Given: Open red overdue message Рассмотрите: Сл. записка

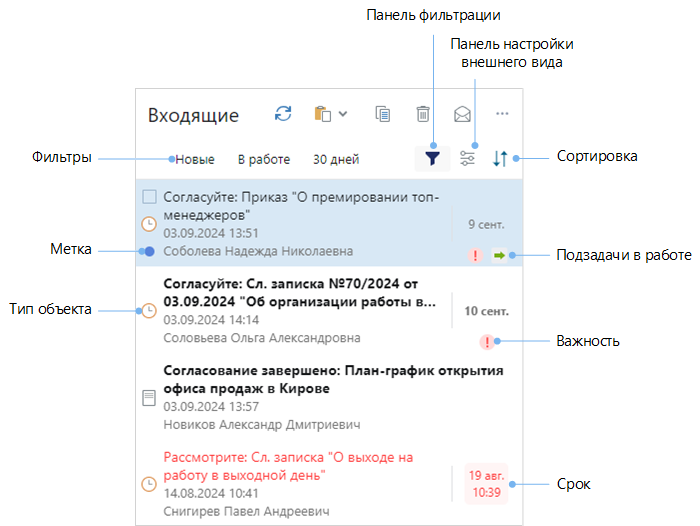Looking at the screenshot, I should coord(288,466).
